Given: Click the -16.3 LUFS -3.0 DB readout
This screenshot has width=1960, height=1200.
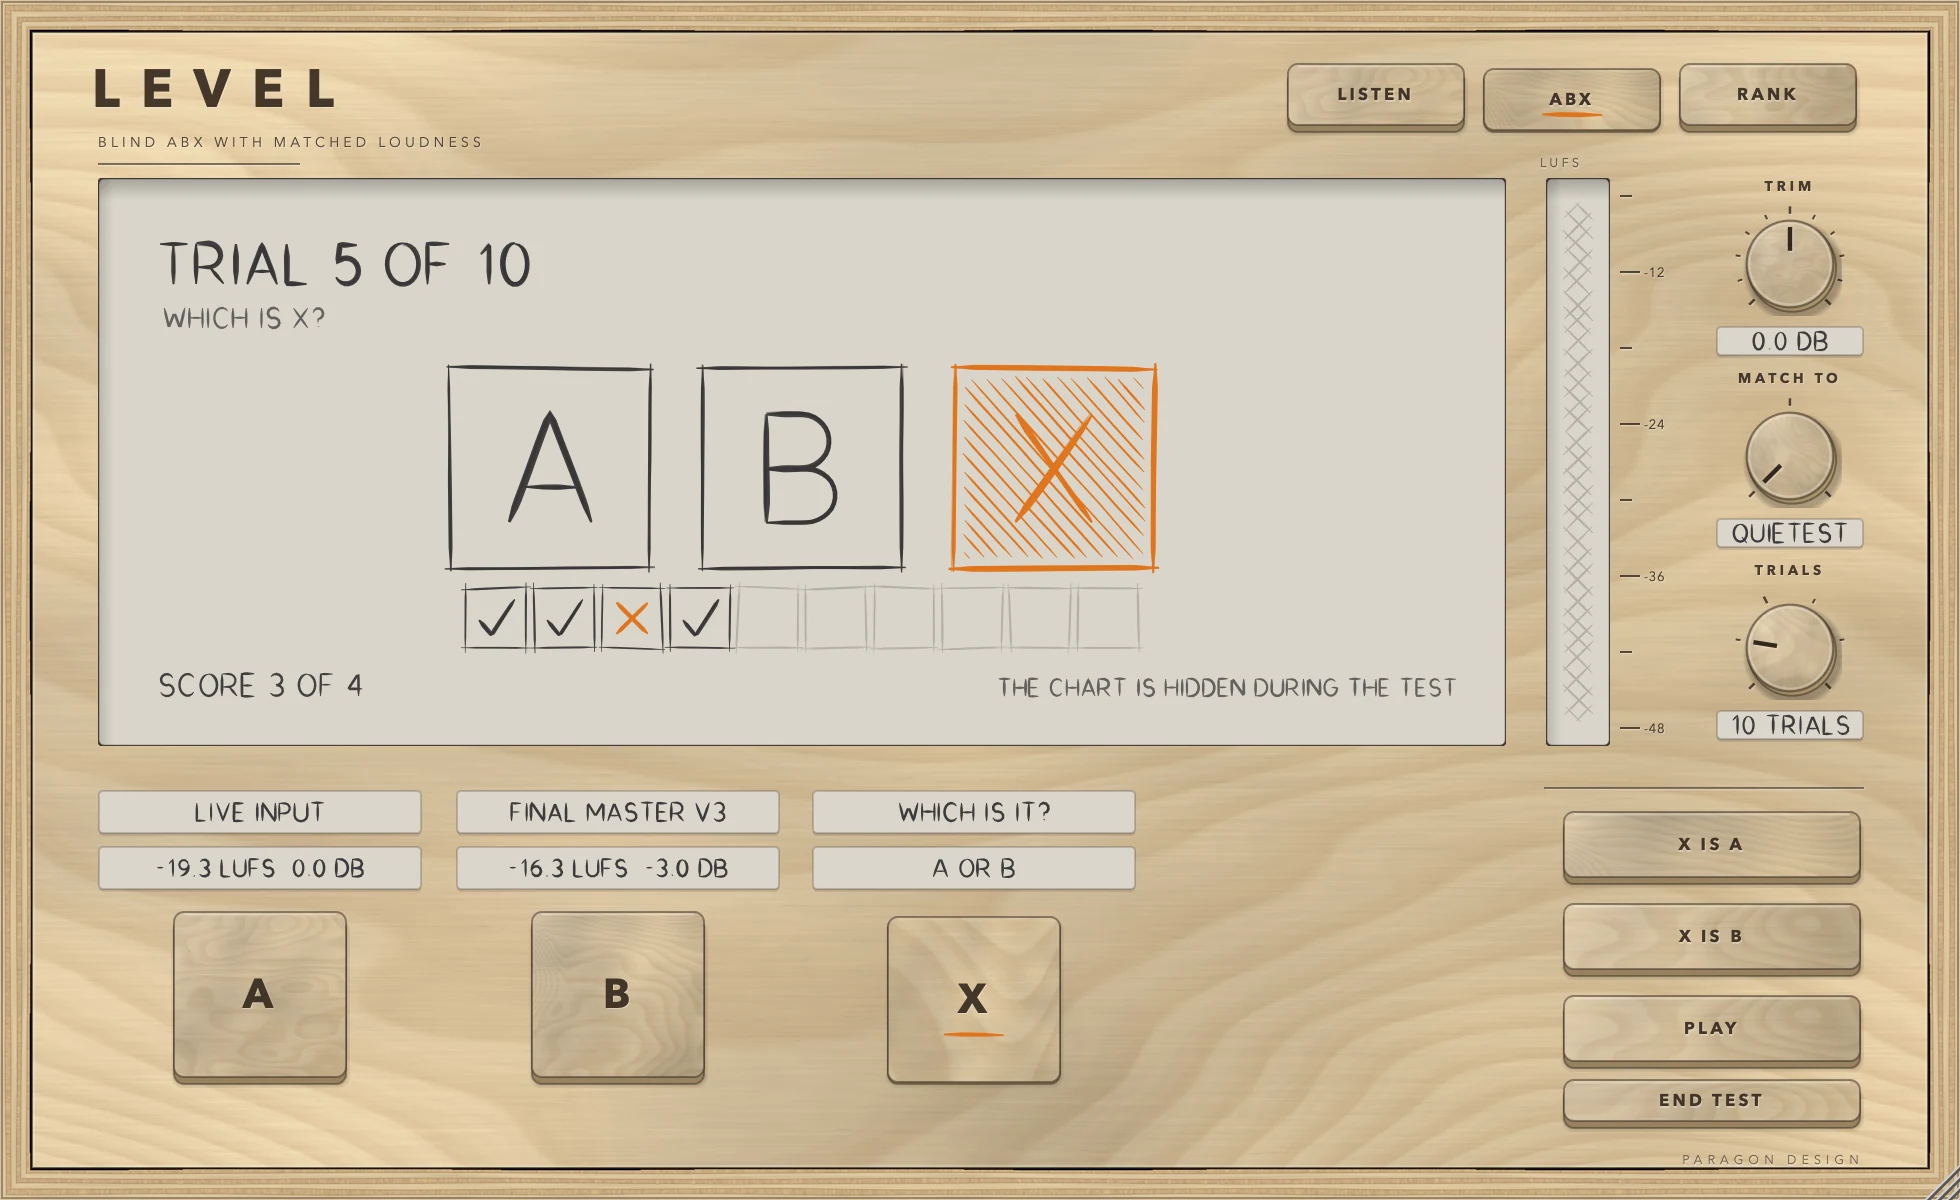Looking at the screenshot, I should (617, 868).
